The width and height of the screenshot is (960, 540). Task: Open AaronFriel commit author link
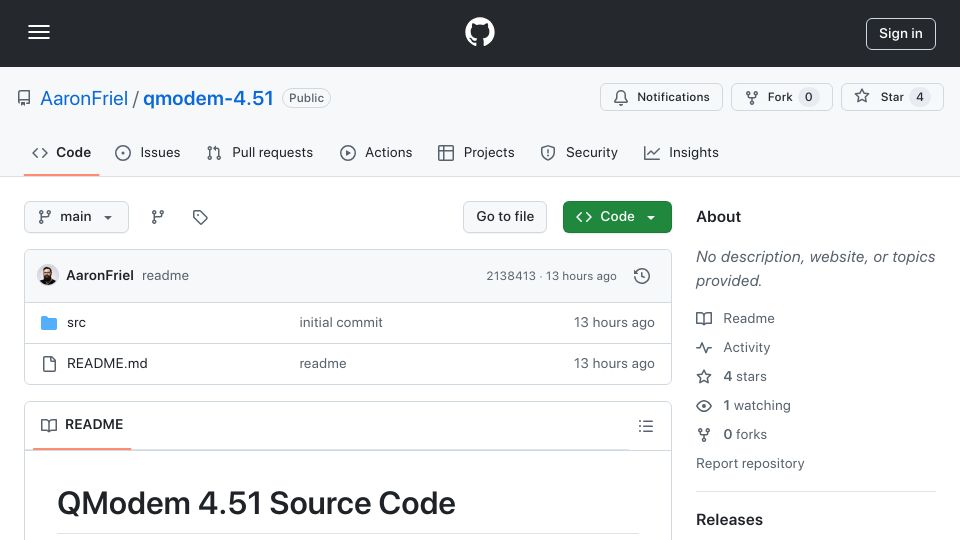100,276
